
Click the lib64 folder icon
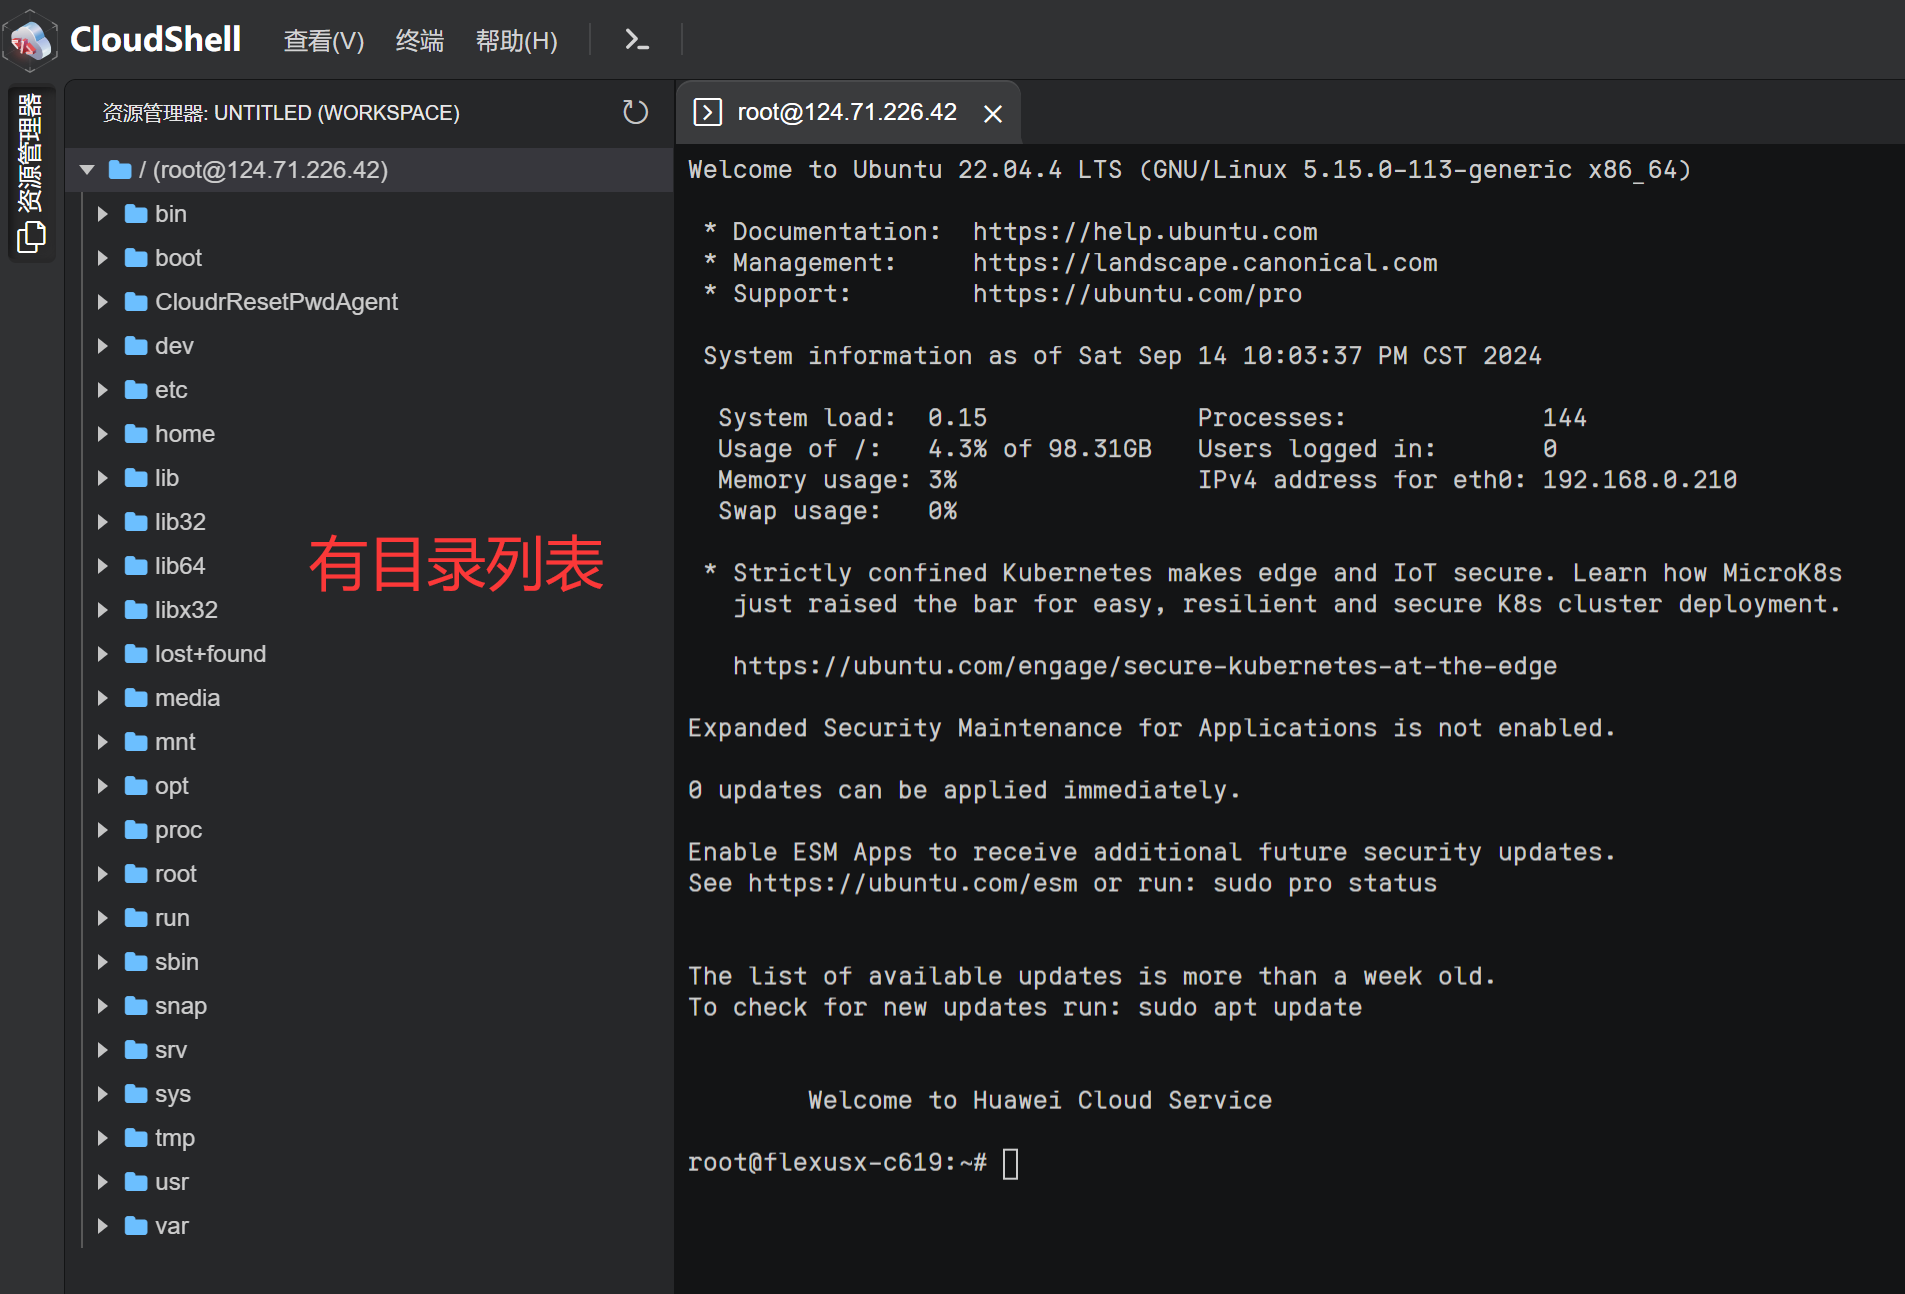[x=136, y=566]
